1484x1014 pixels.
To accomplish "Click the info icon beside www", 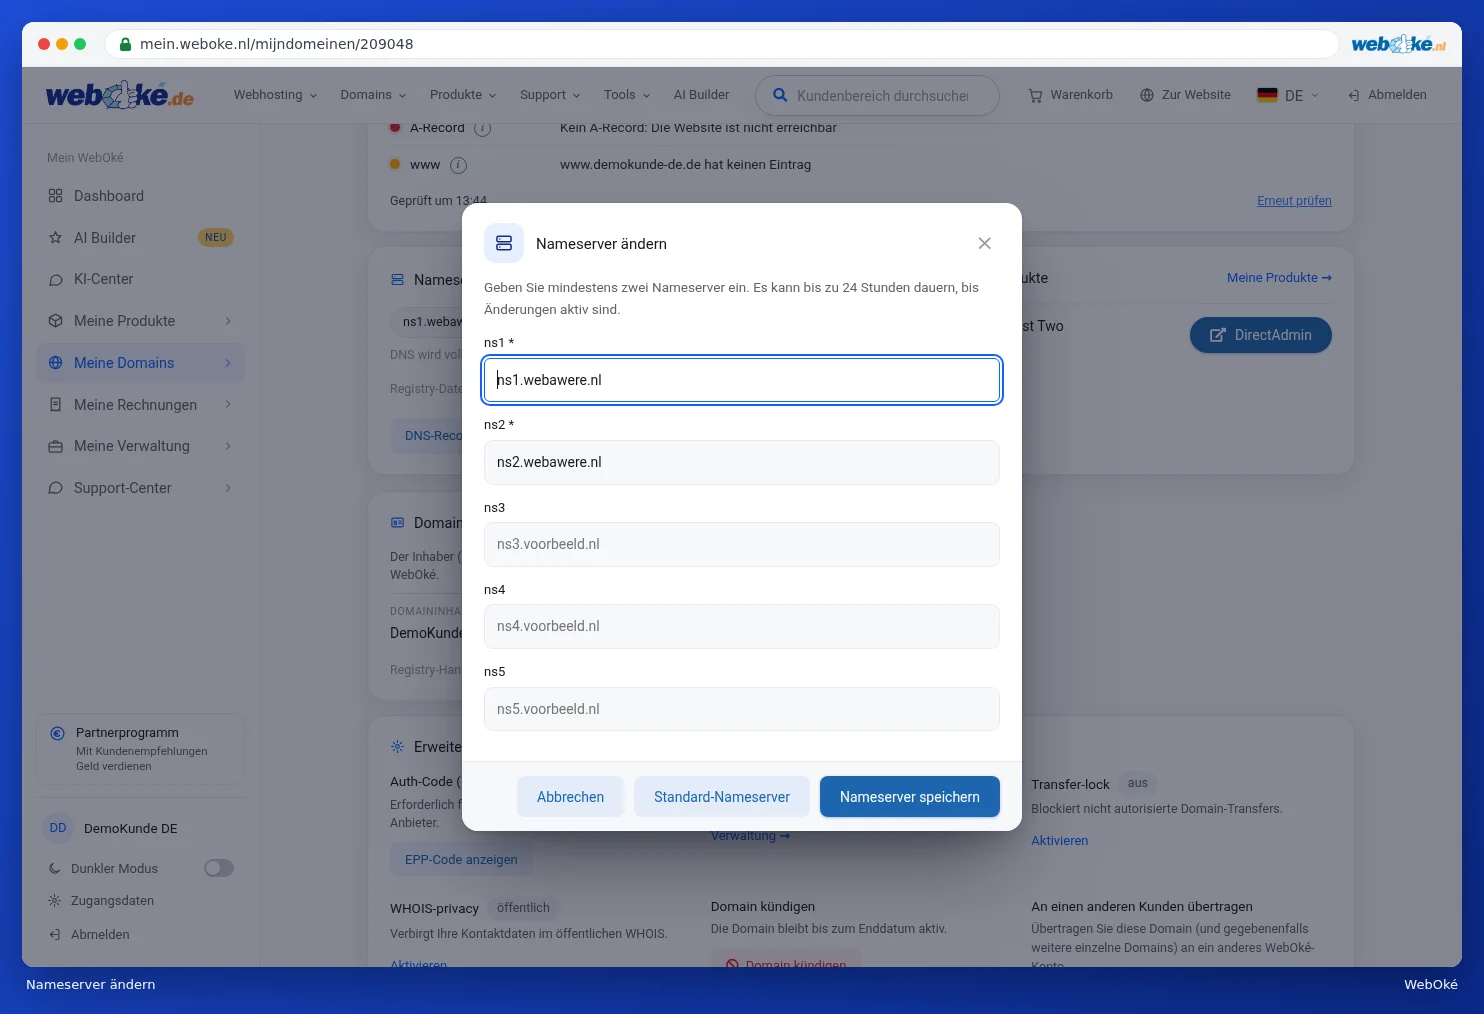I will coord(458,165).
